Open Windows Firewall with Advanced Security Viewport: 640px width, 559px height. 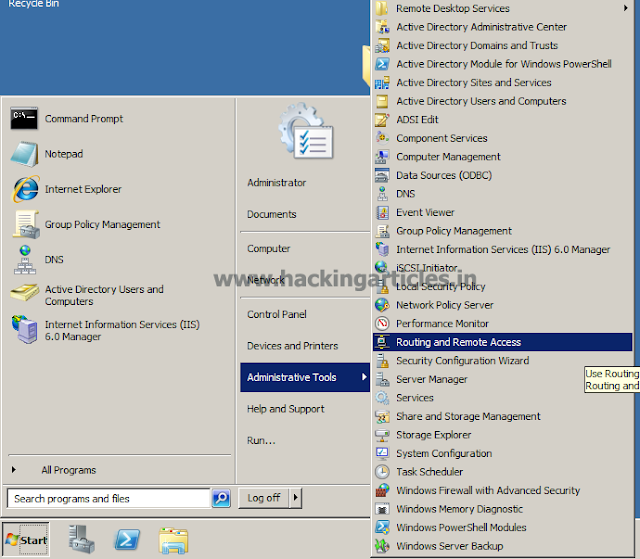click(x=488, y=490)
